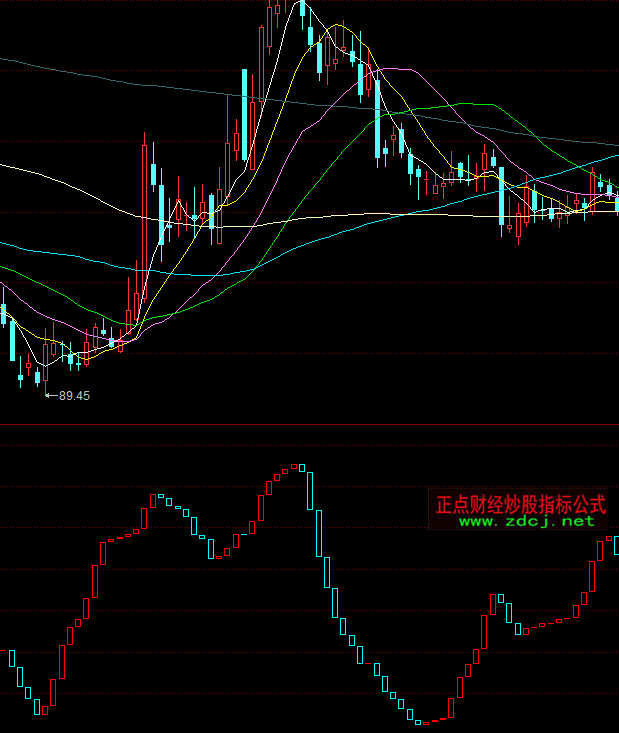Click the first trough at left of indicator panel
The width and height of the screenshot is (619, 733).
coord(43,709)
